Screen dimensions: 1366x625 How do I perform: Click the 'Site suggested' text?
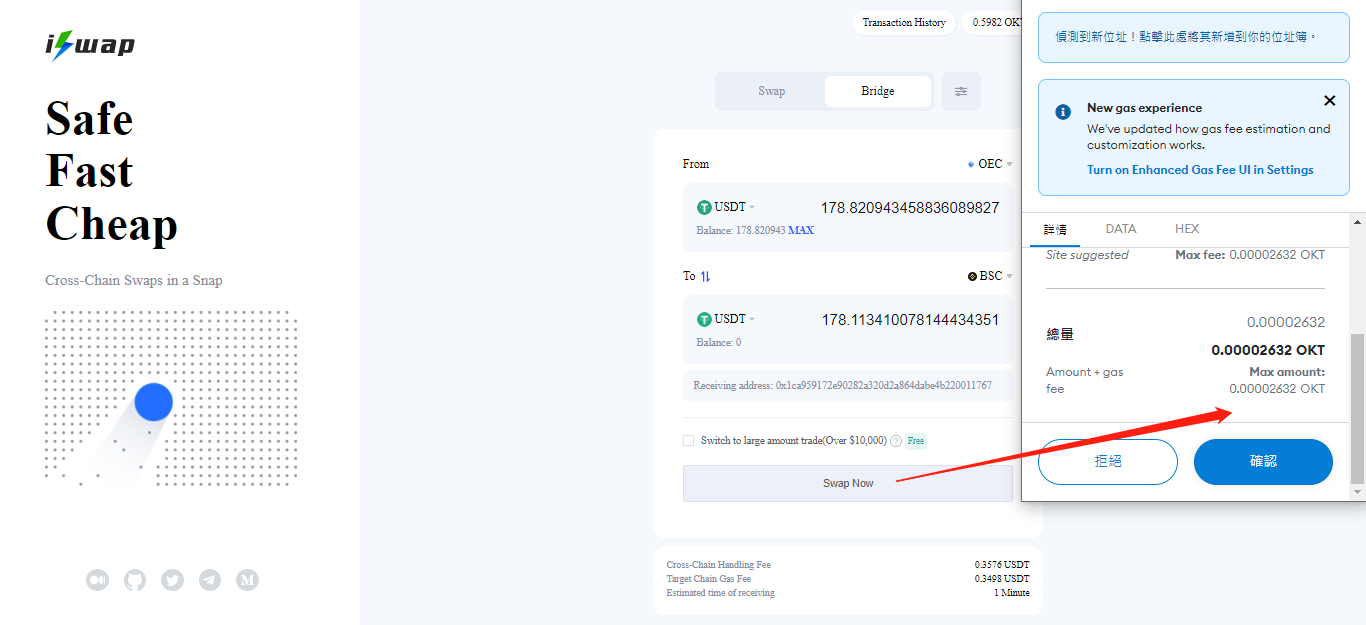[1087, 255]
